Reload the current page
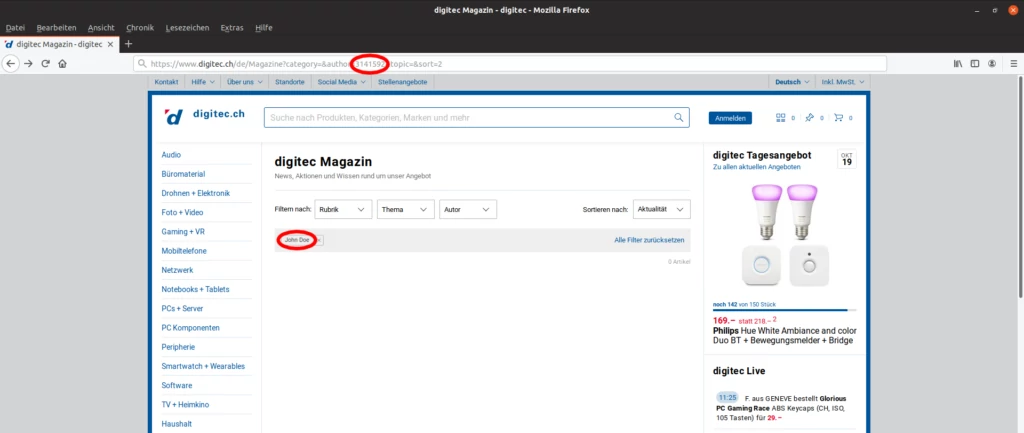 tap(46, 63)
